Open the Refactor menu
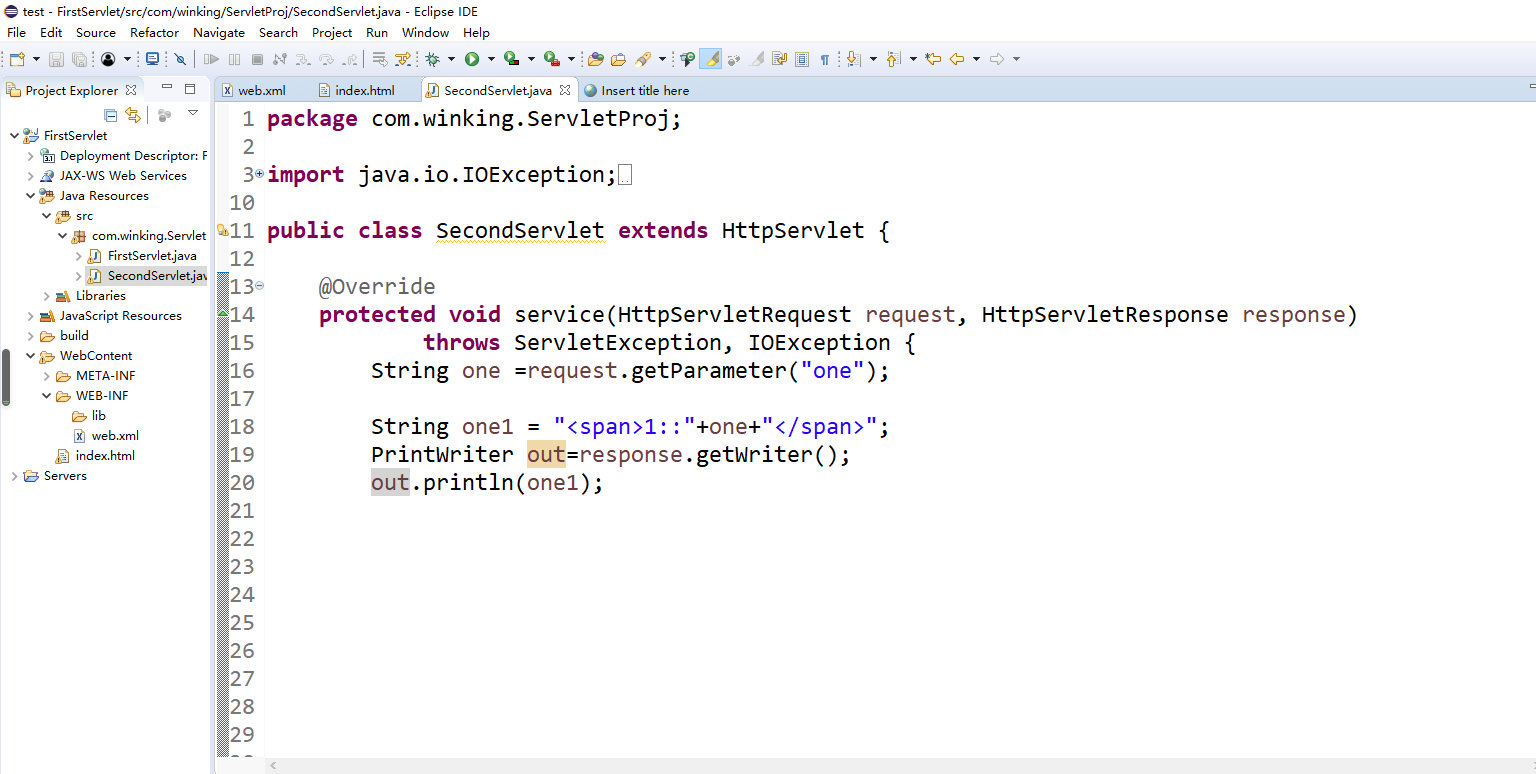 (x=155, y=33)
